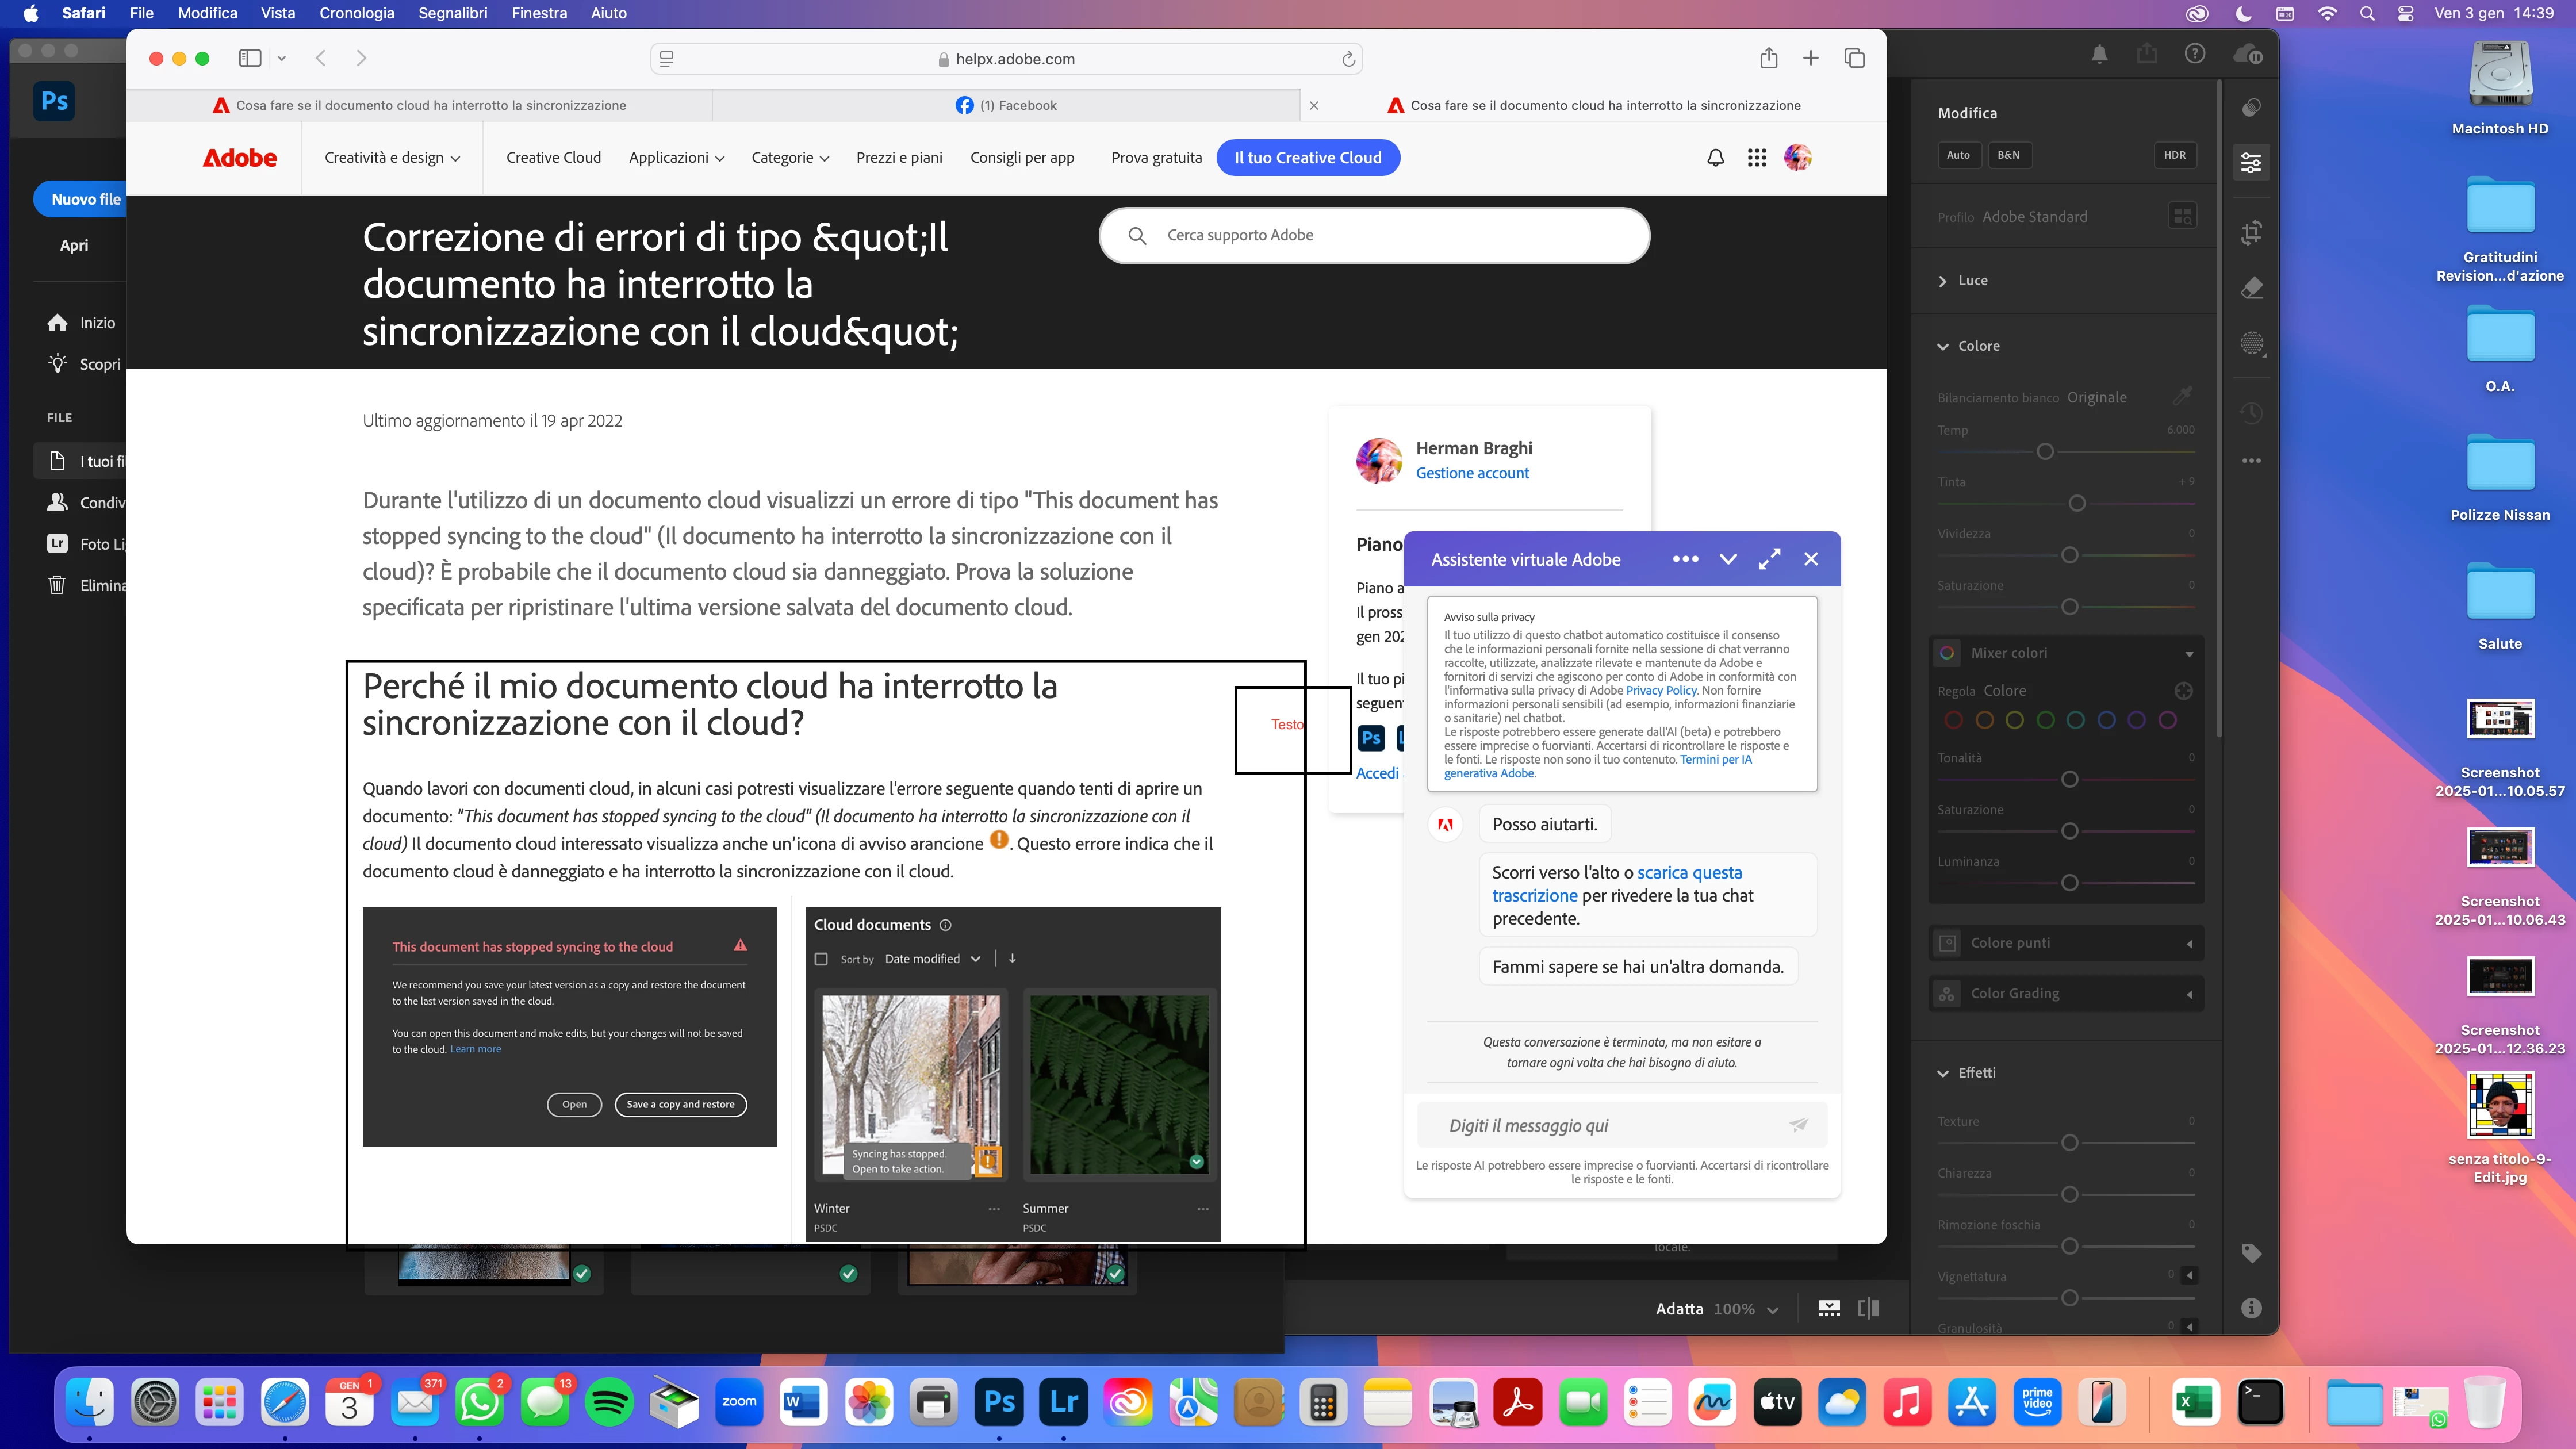Open the Gestione account link
Image resolution: width=2576 pixels, height=1449 pixels.
[1471, 473]
